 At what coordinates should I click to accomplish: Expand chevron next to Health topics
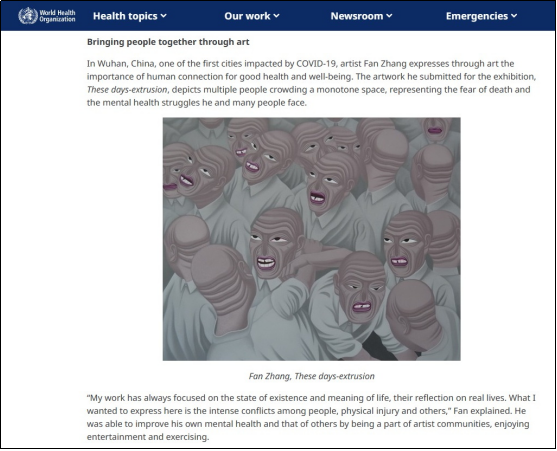(163, 16)
